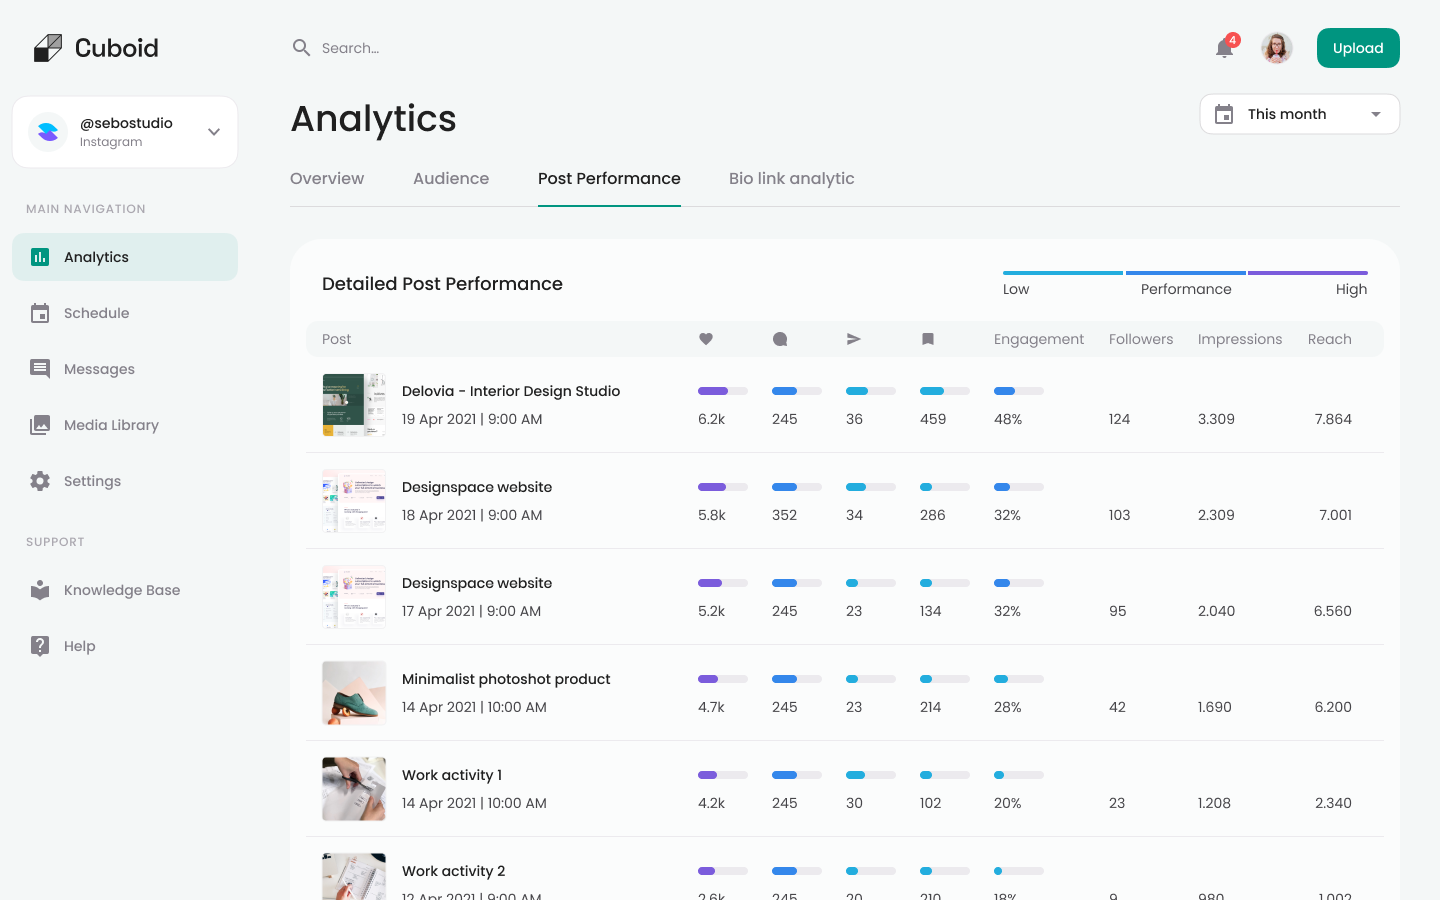Click the comments column header icon
Viewport: 1440px width, 900px height.
pyautogui.click(x=779, y=339)
